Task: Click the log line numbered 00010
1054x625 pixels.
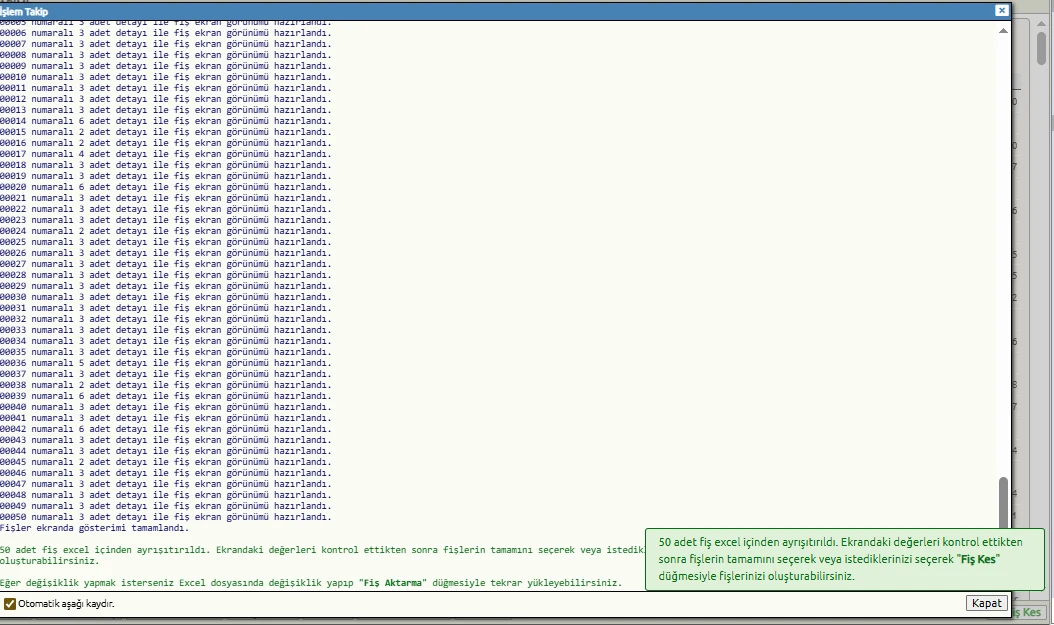Action: [x=165, y=77]
